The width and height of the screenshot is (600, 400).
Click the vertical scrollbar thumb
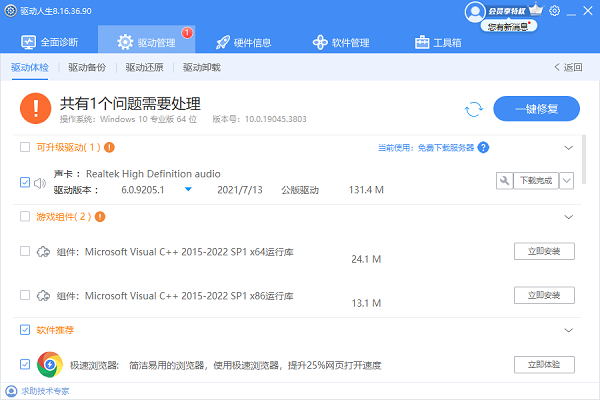[x=584, y=159]
